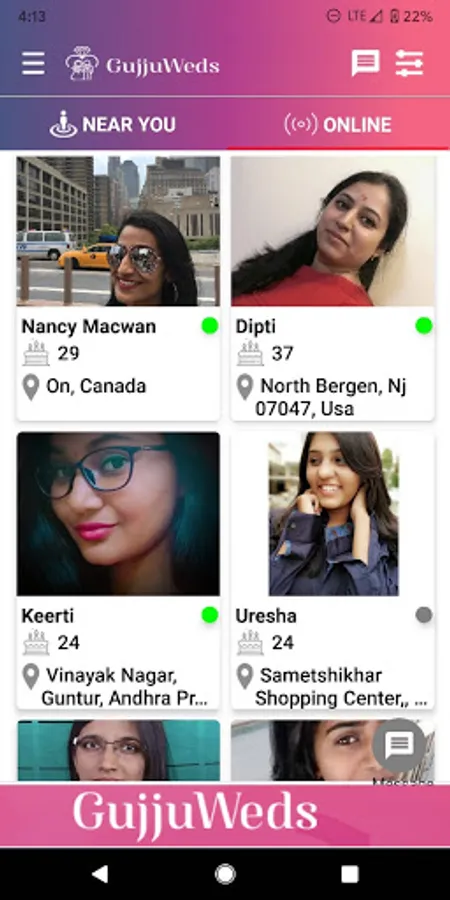Tap the GujjuWeds bottom banner
Image resolution: width=450 pixels, height=900 pixels.
[x=225, y=816]
